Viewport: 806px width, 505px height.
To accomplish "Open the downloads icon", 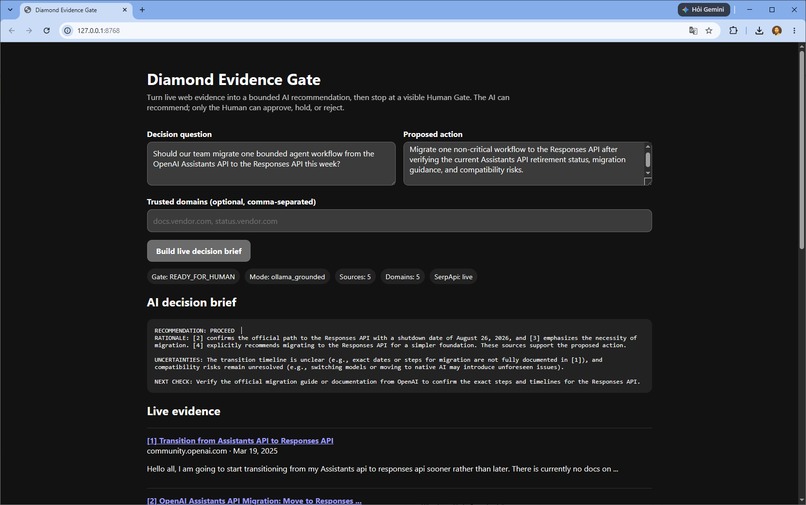I will (759, 31).
